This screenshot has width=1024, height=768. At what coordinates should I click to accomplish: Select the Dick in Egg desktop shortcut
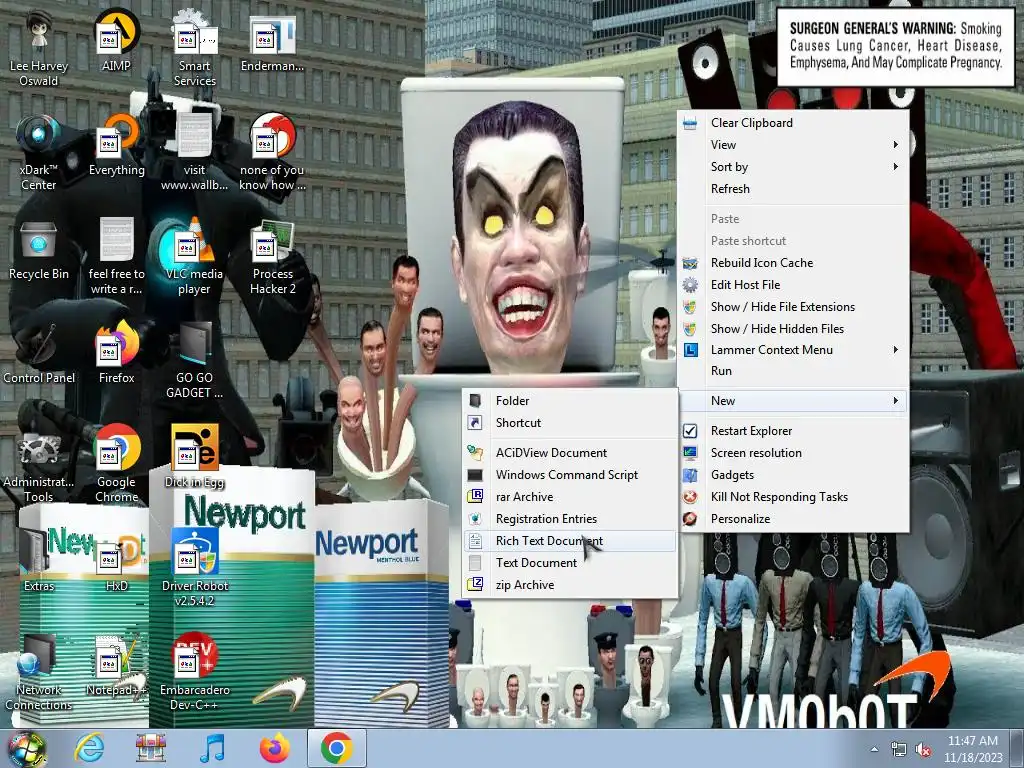click(194, 457)
